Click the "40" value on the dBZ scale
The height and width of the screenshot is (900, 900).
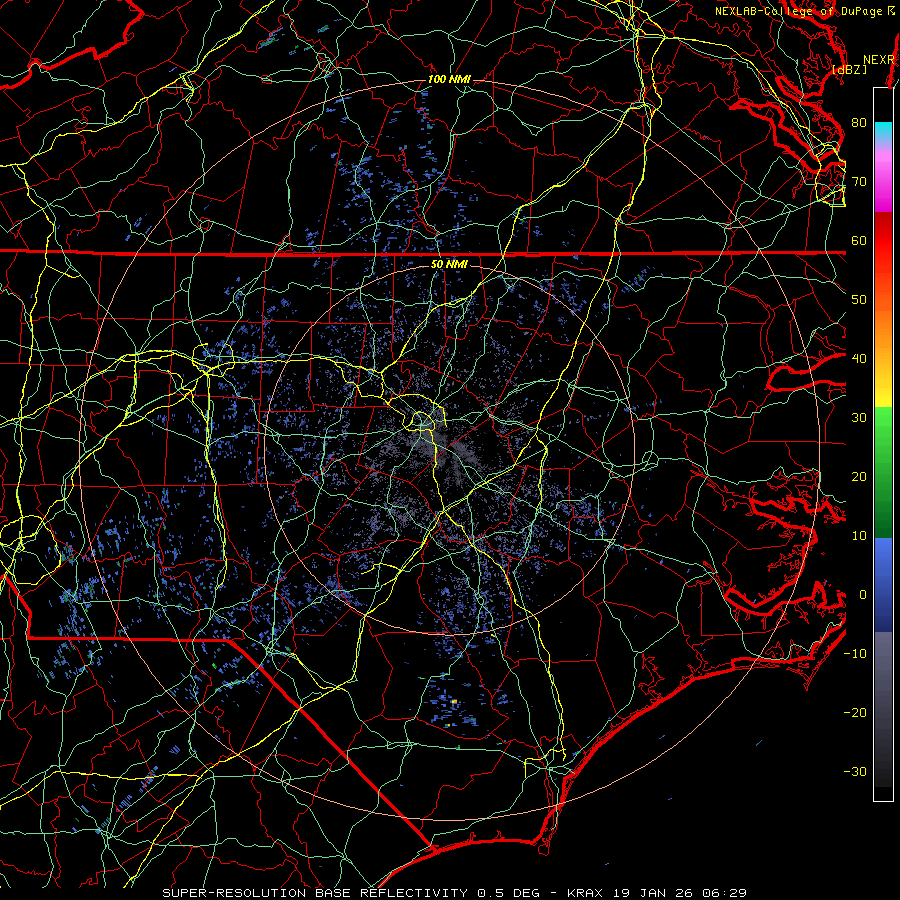pos(859,359)
